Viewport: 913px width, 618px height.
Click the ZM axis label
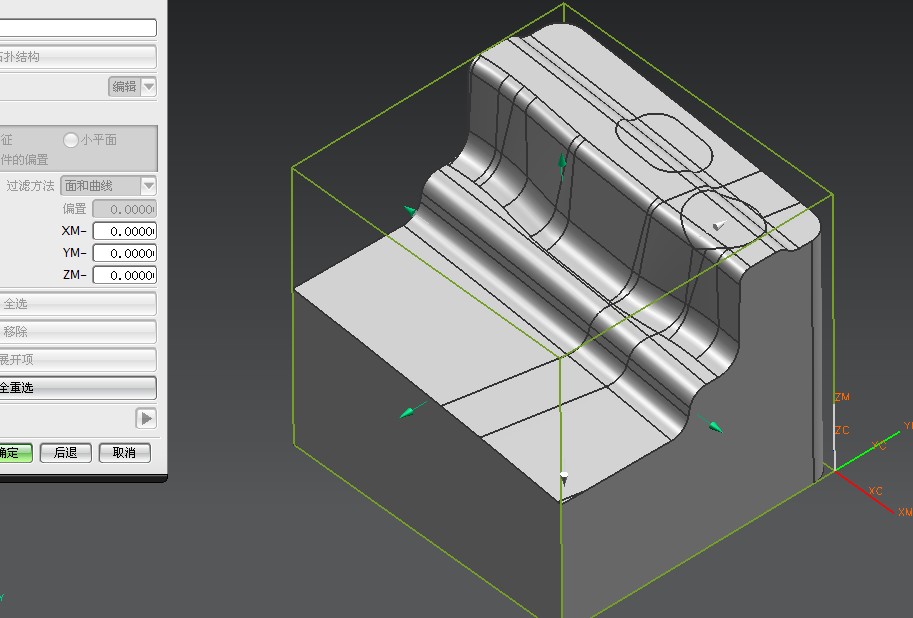[842, 397]
